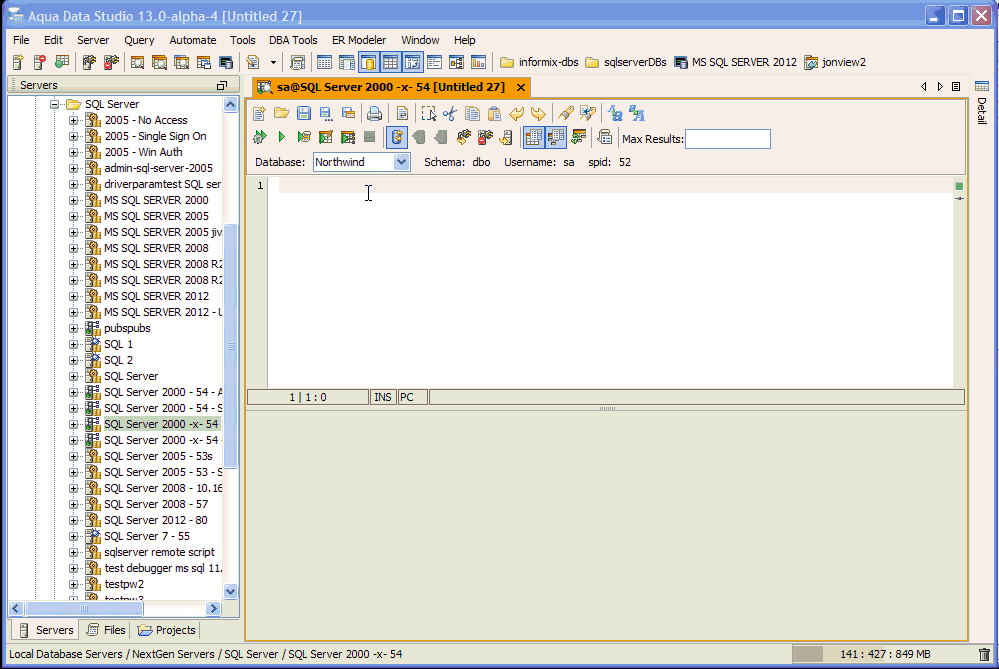Open the Database Northwind dropdown
The height and width of the screenshot is (669, 999).
coord(401,162)
